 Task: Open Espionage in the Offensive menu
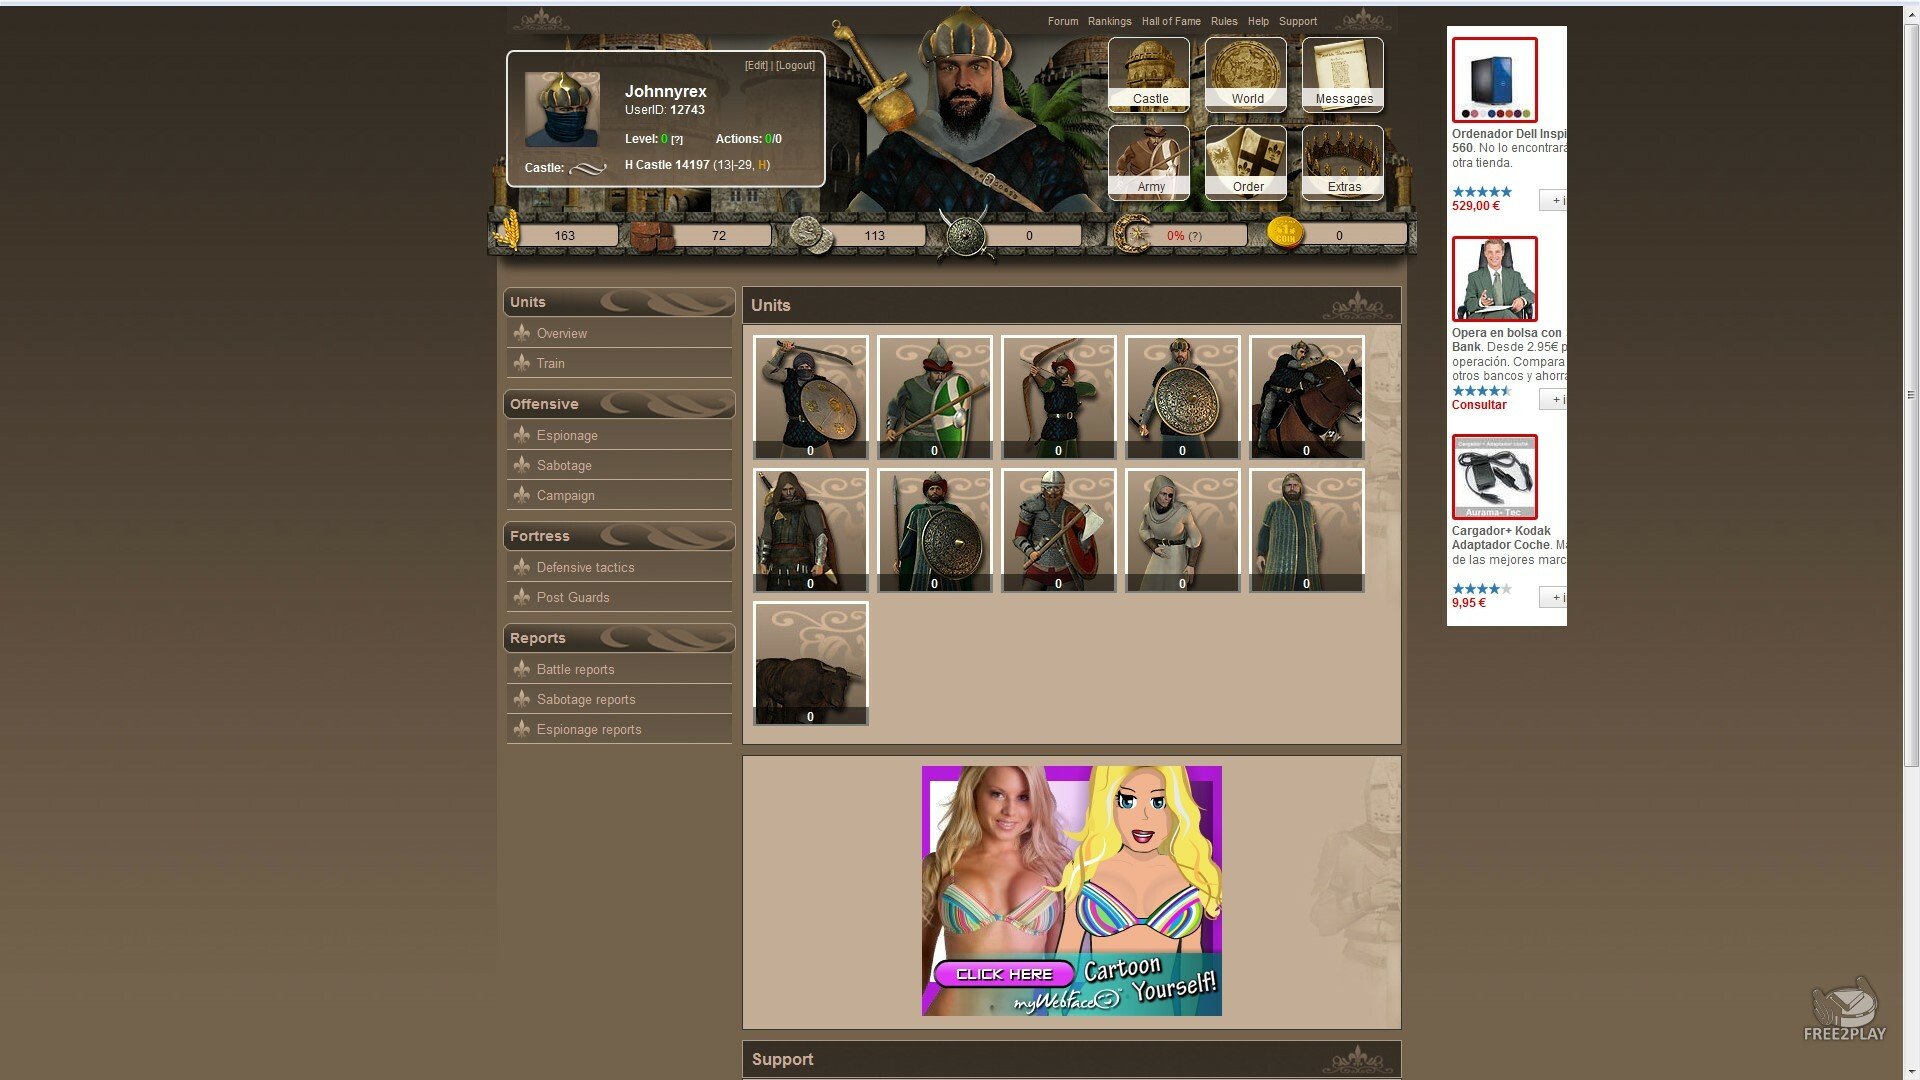click(x=566, y=435)
